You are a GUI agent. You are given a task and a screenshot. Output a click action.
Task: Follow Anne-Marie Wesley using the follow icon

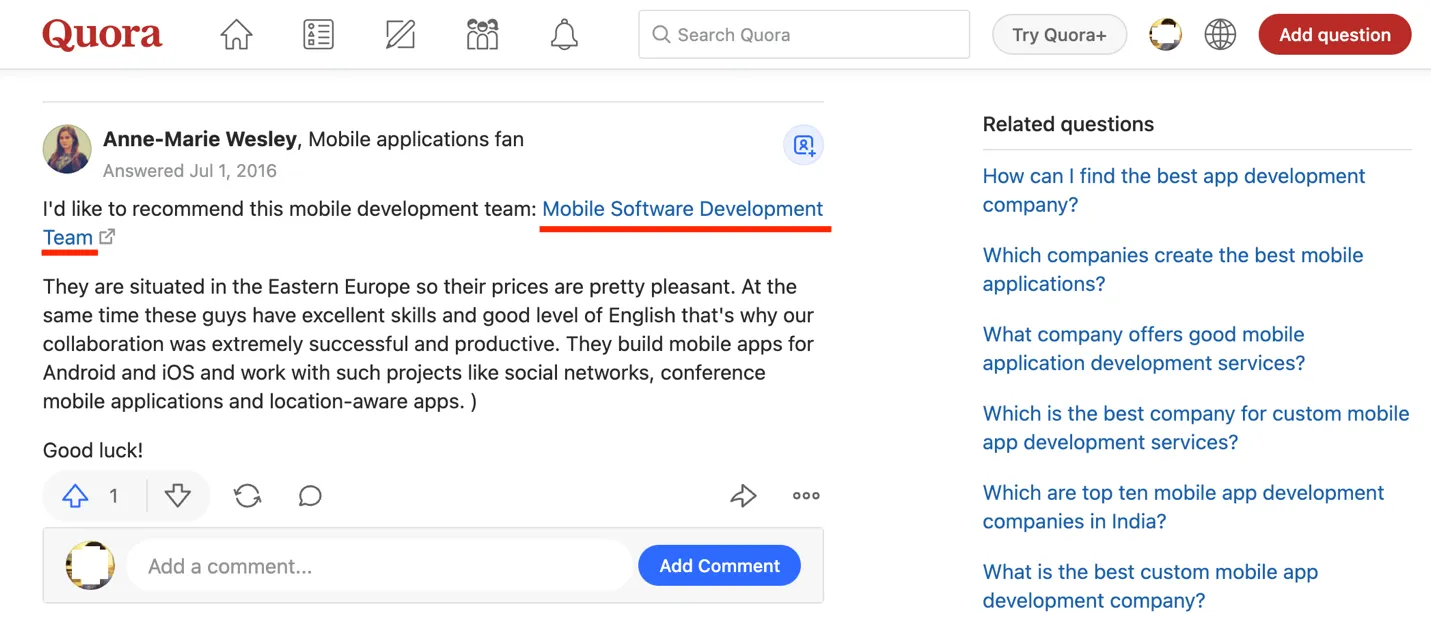(803, 145)
